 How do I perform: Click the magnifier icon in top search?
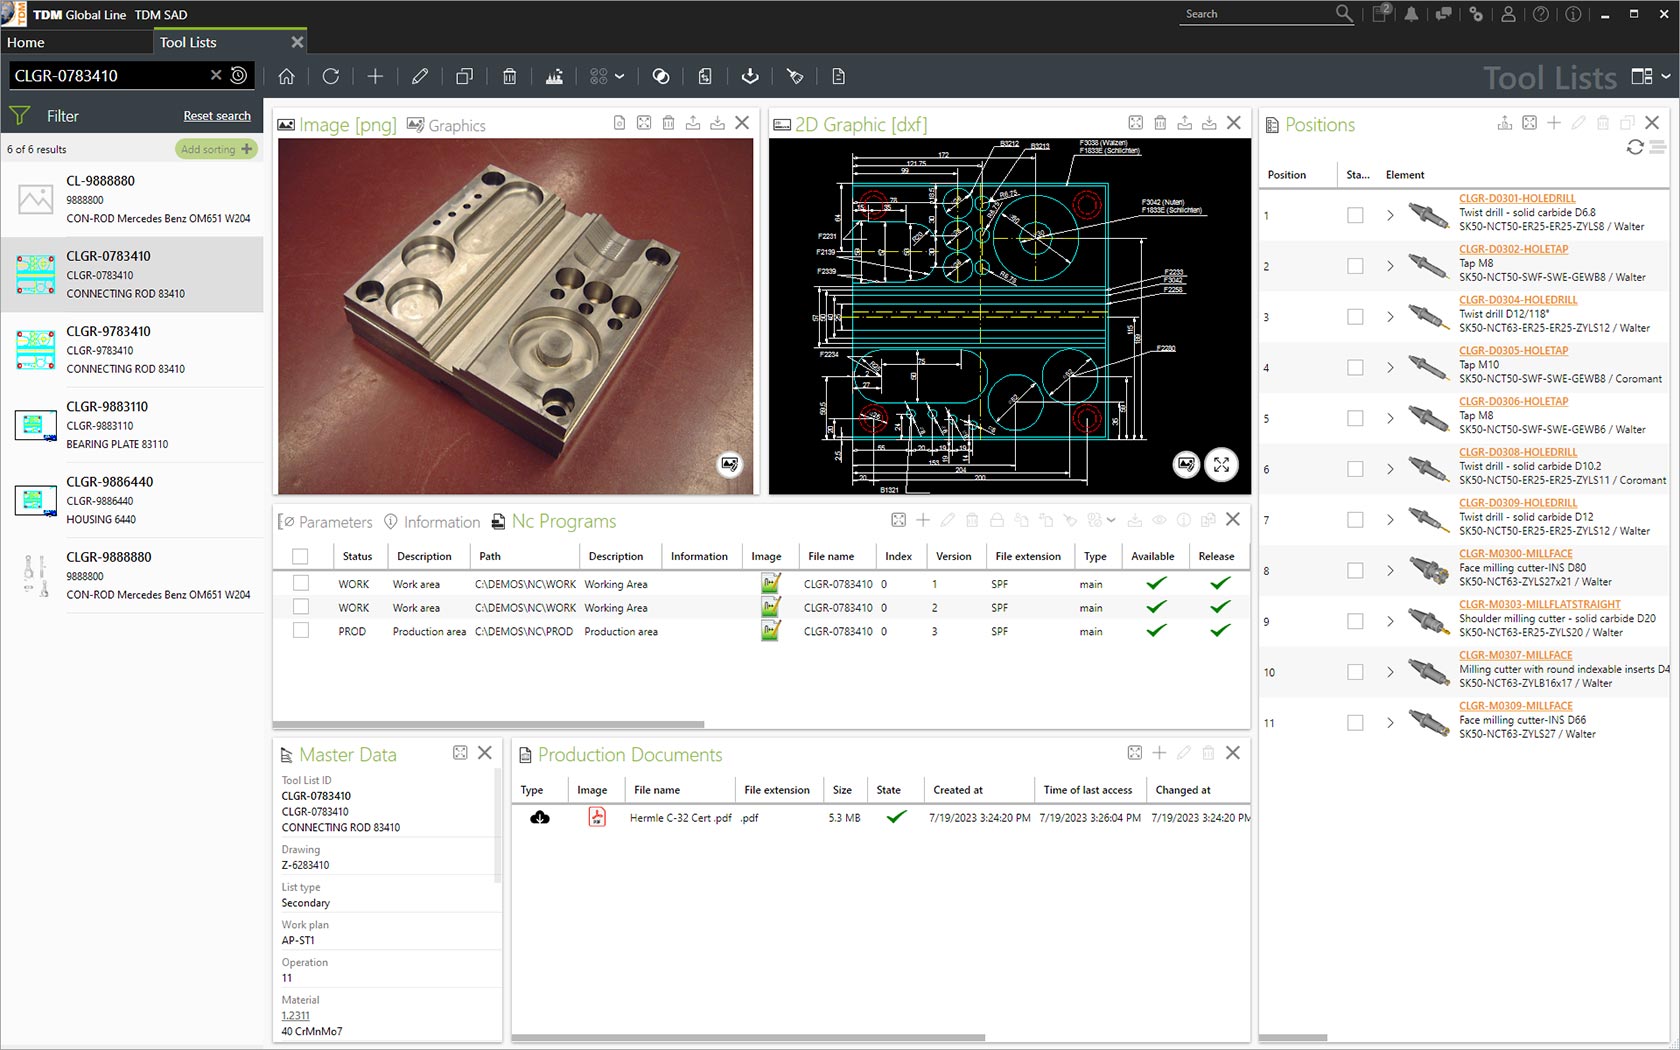pyautogui.click(x=1344, y=14)
